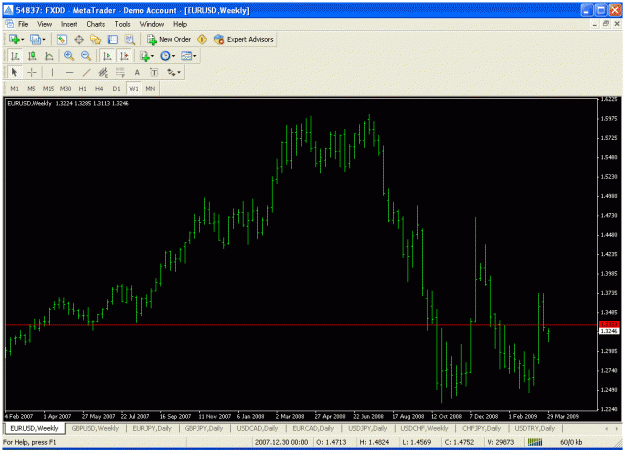This screenshot has height=450, width=625.
Task: Click the red 1.3333 price label
Action: [x=609, y=324]
